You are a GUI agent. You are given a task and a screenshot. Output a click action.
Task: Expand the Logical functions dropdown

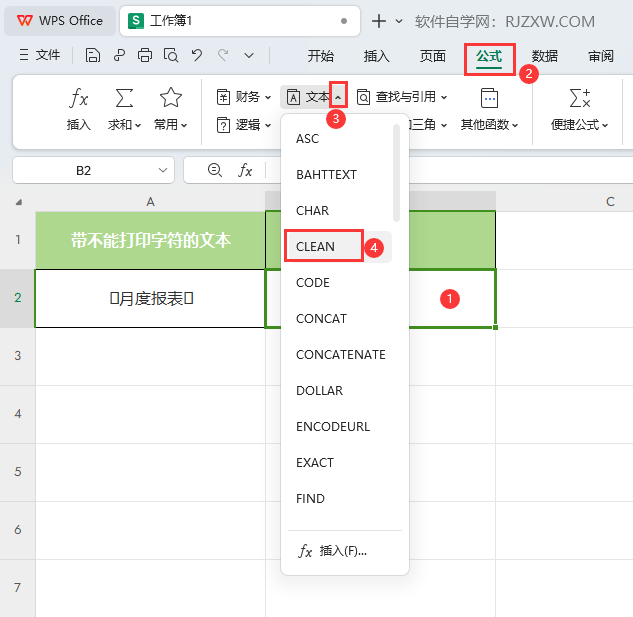tap(243, 125)
